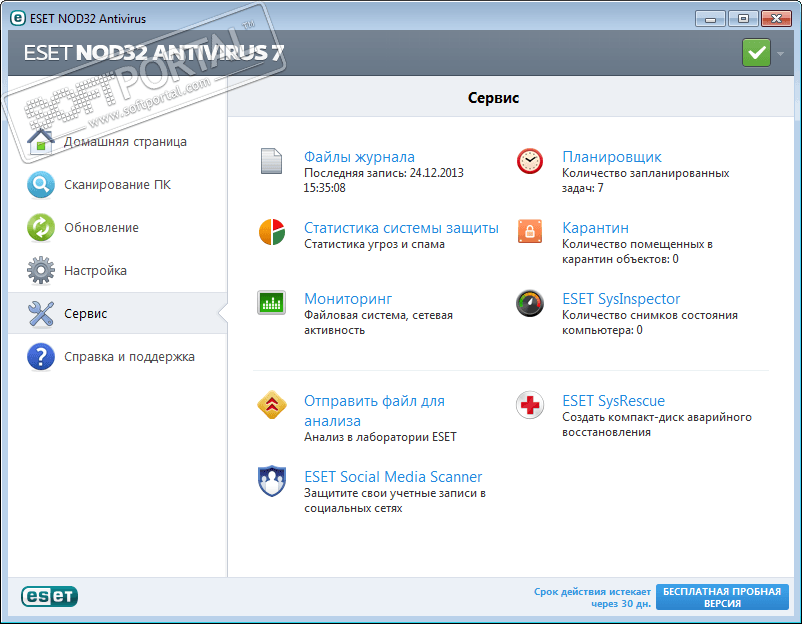Open the Планировщик link
802x624 pixels.
pyautogui.click(x=612, y=157)
